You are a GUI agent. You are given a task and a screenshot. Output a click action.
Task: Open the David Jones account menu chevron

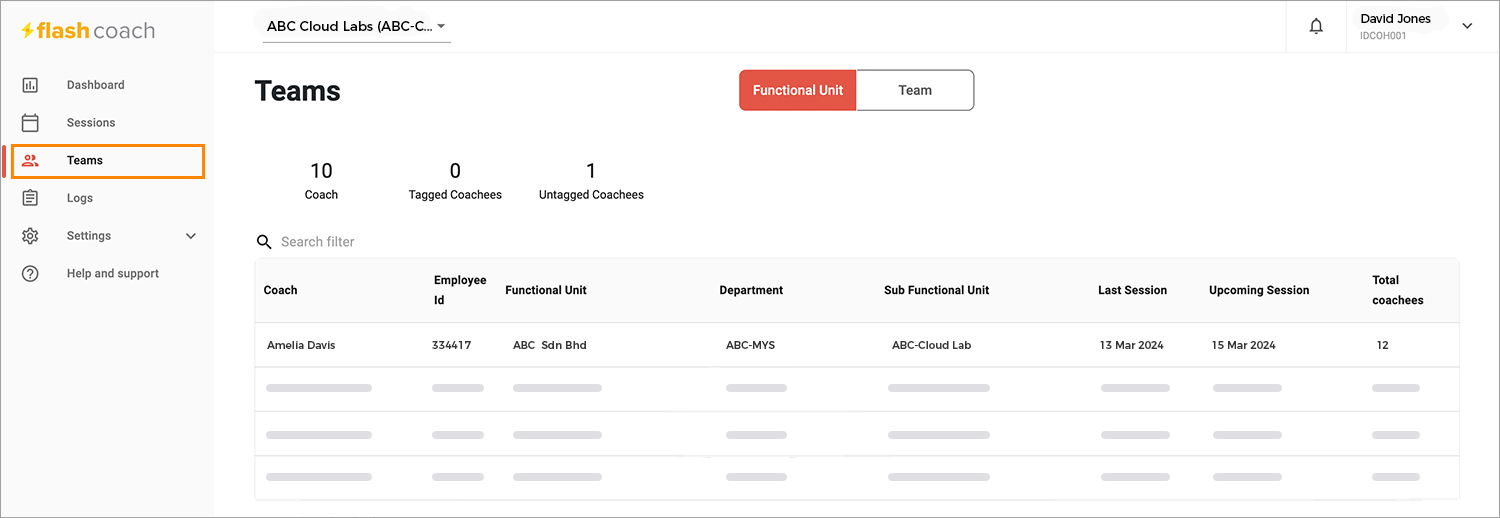tap(1467, 27)
